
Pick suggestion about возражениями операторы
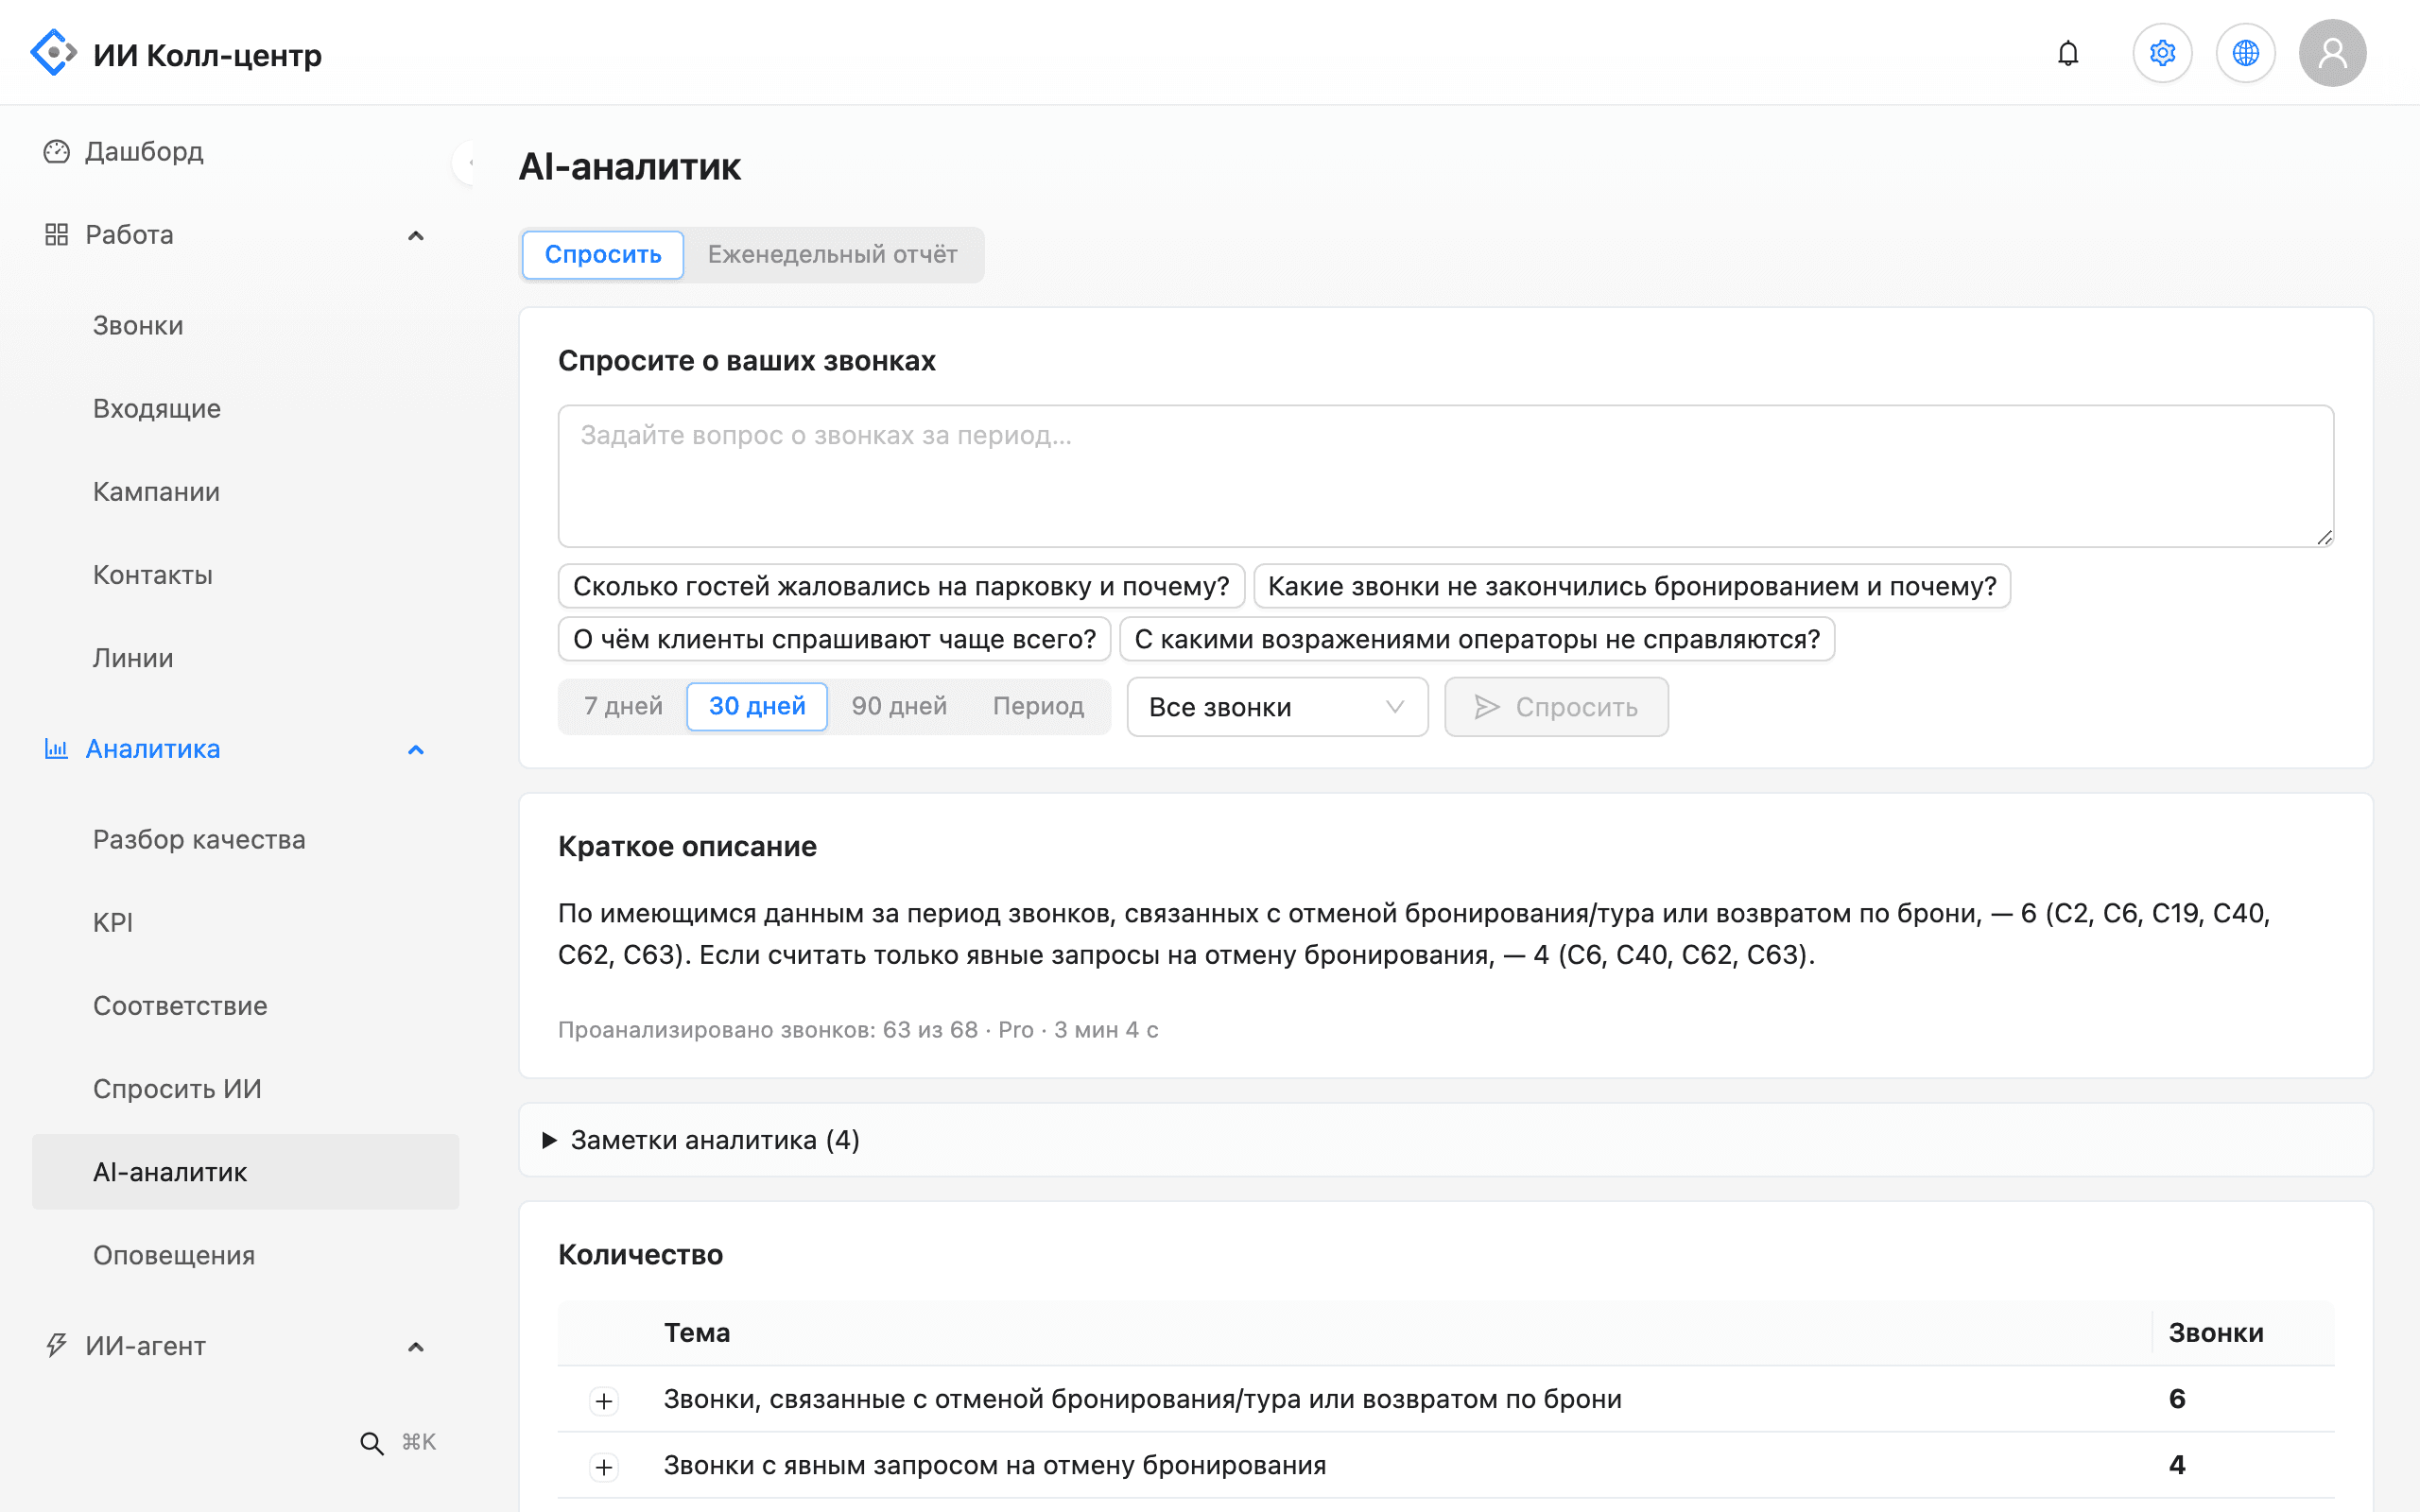1477,639
